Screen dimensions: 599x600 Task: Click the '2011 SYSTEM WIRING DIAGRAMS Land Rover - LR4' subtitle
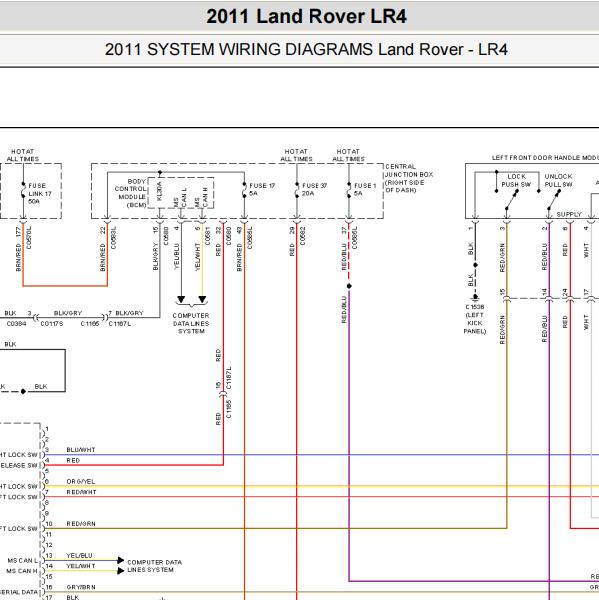[306, 50]
